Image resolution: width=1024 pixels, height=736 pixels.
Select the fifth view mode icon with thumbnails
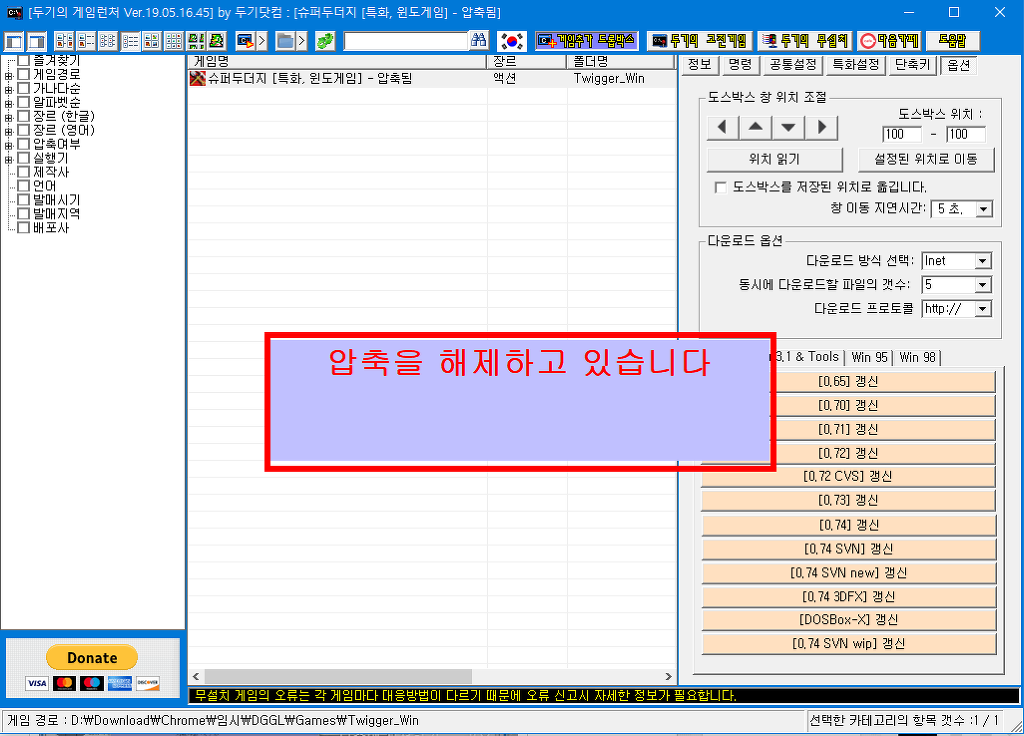[152, 41]
